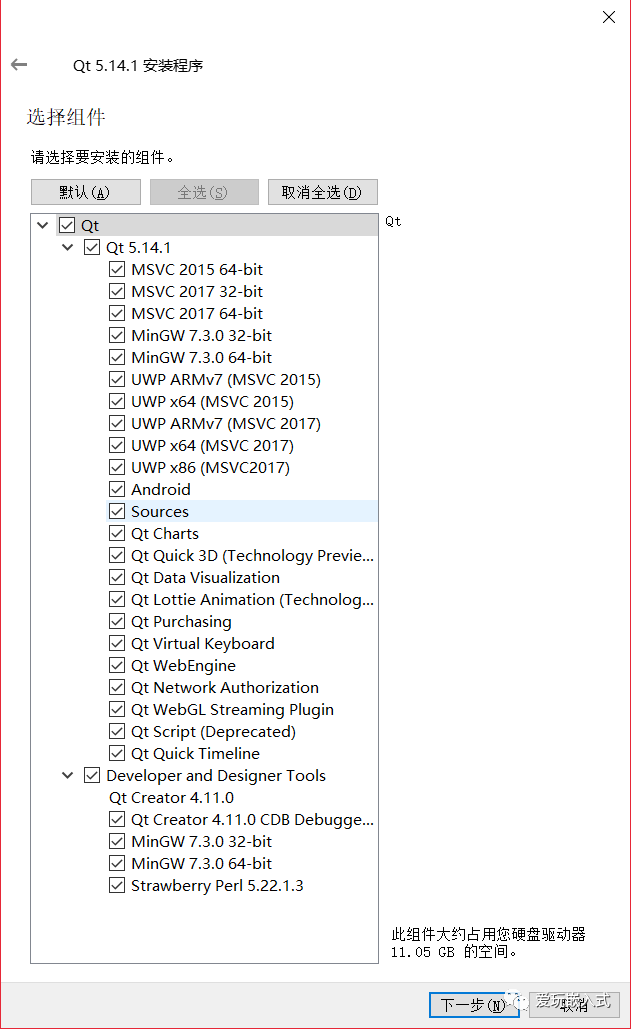631x1029 pixels.
Task: Click the 下一步 (Next) button
Action: pos(474,1005)
